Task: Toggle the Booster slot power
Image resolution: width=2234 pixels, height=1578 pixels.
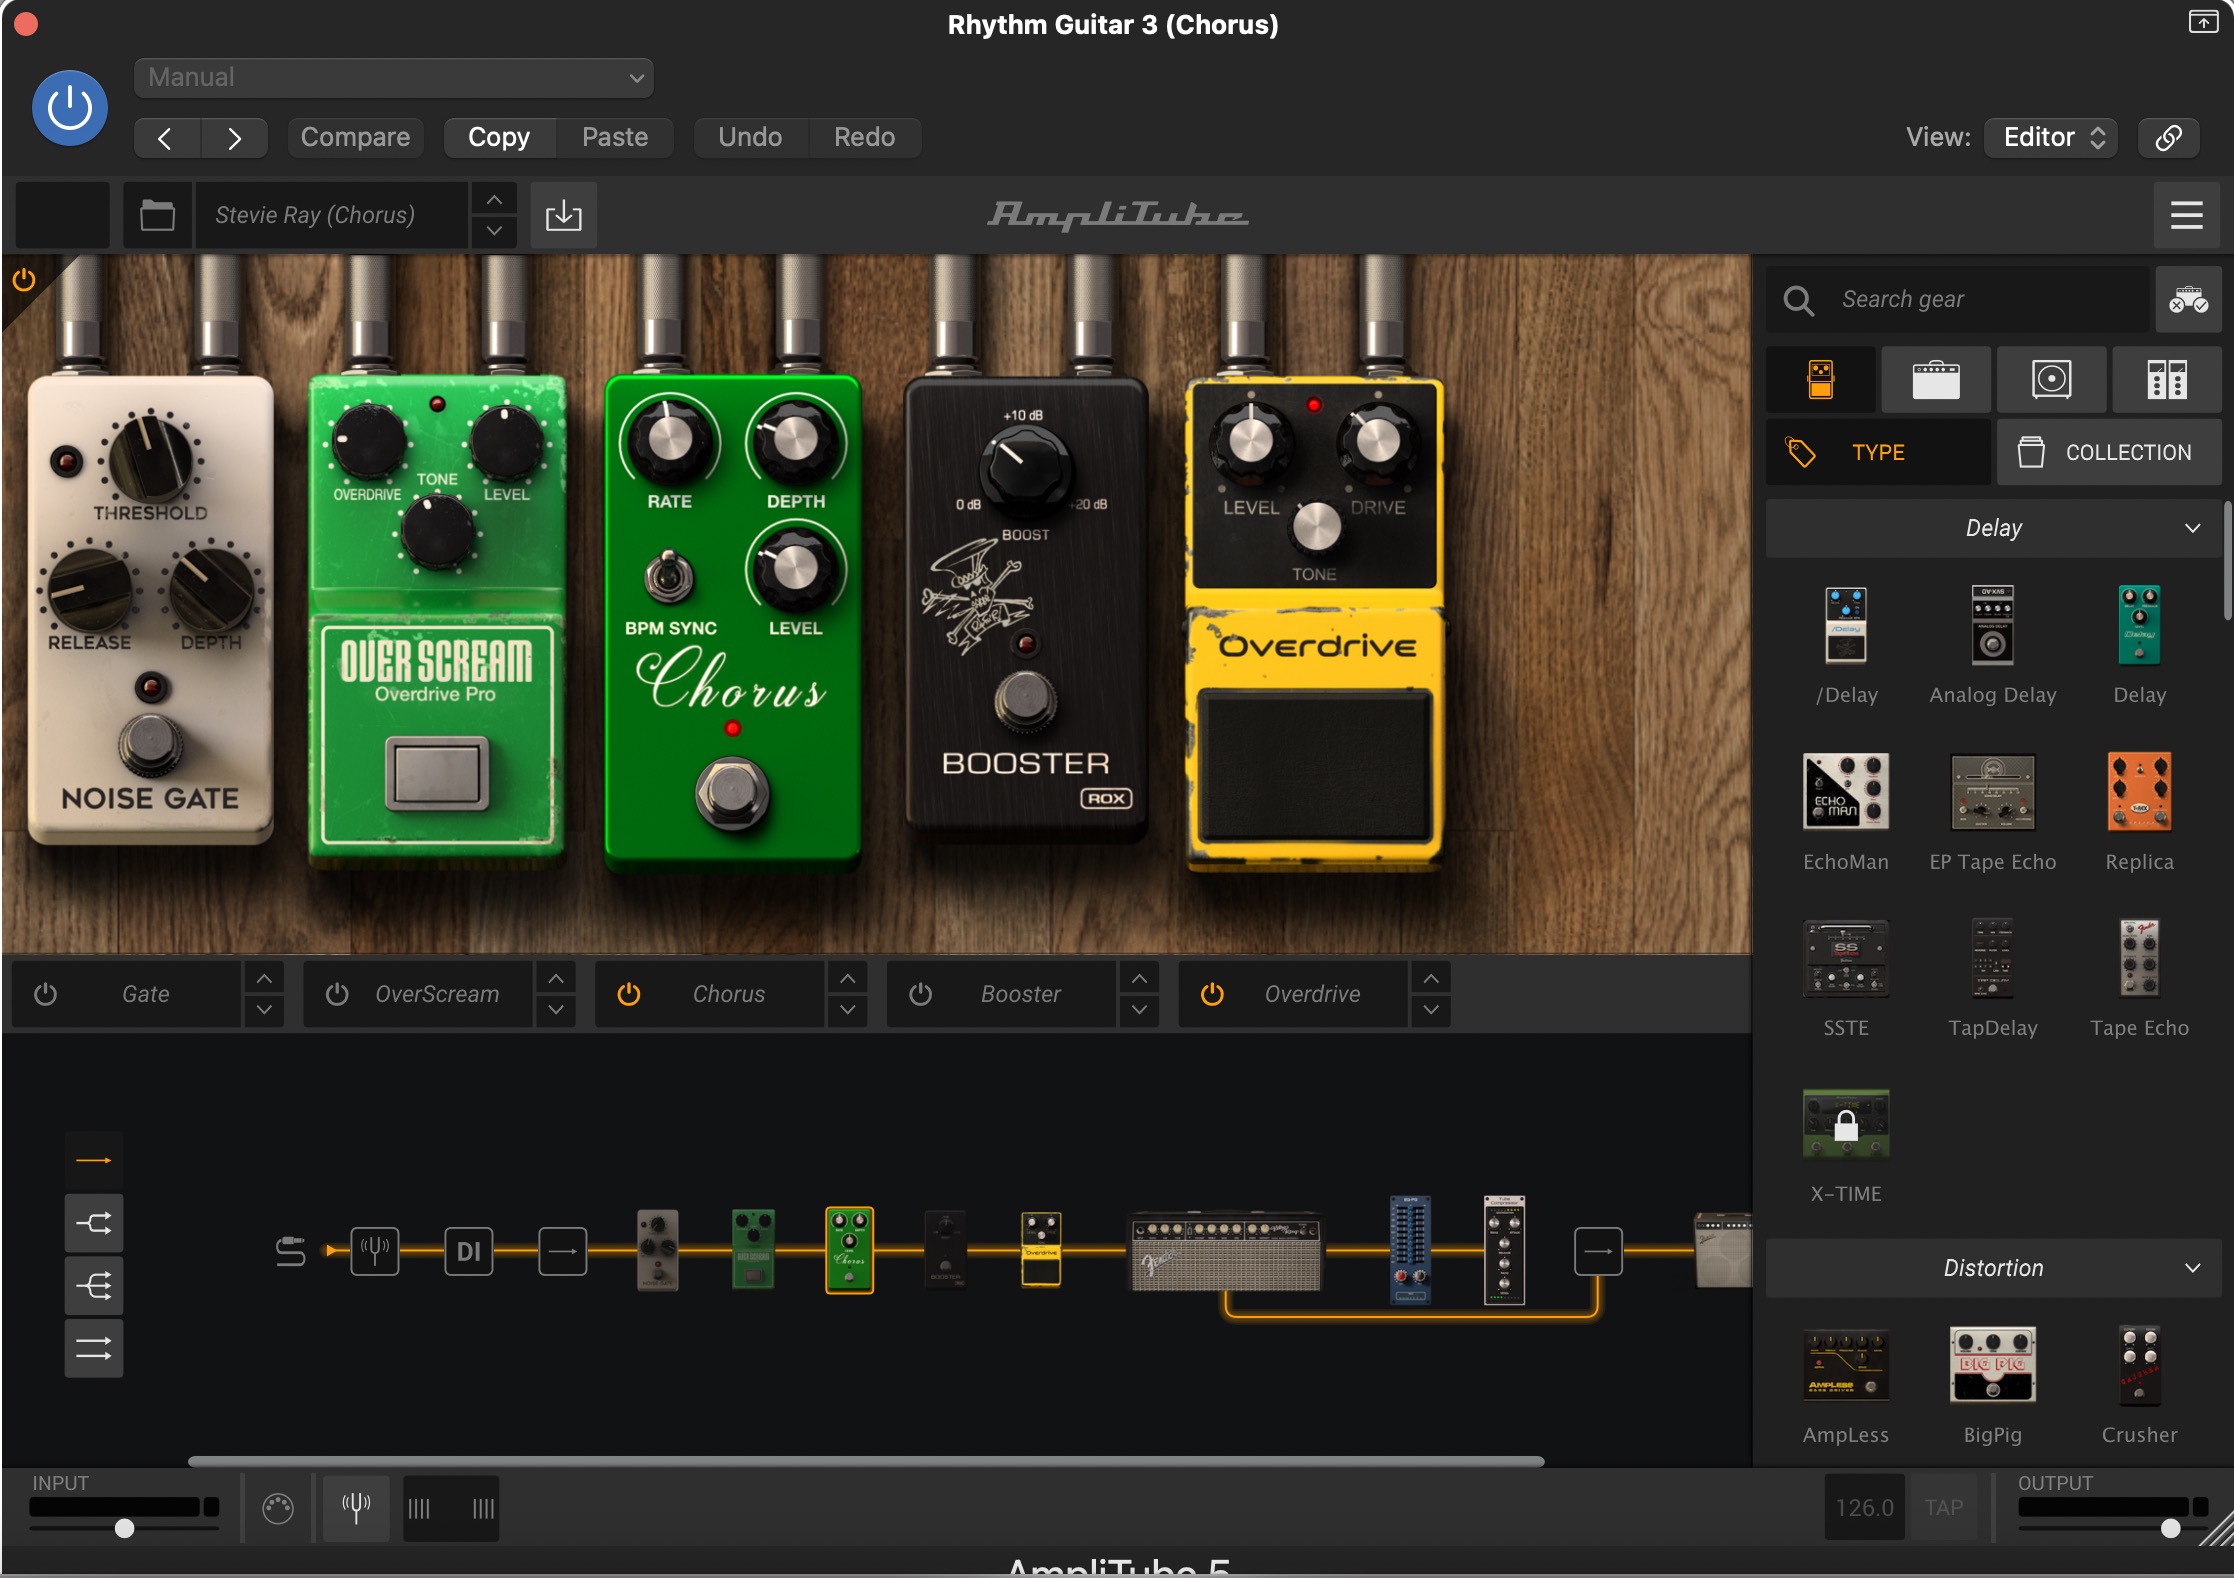Action: 921,994
